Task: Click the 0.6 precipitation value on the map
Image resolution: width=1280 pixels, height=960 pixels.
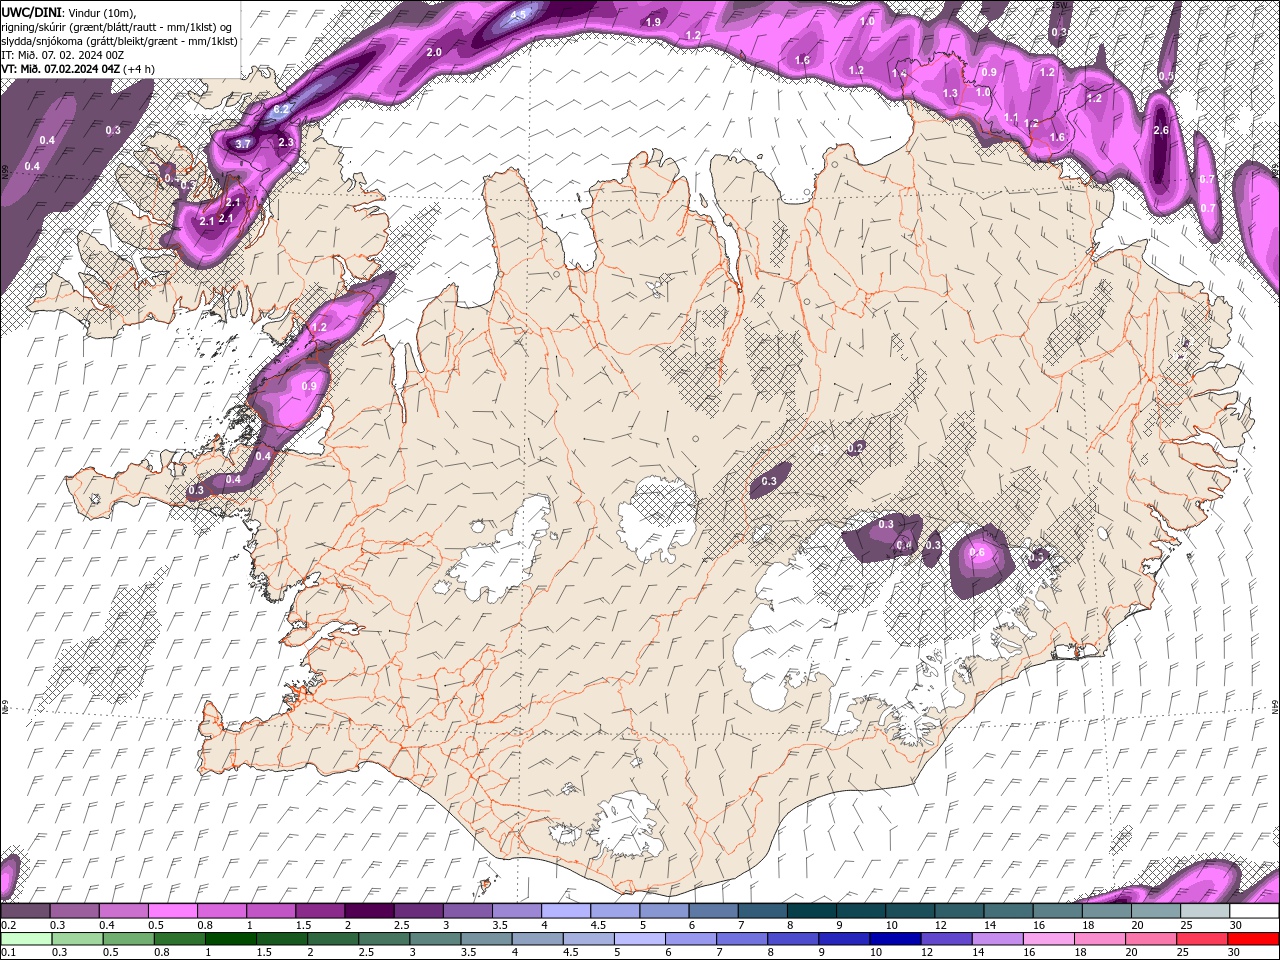Action: pyautogui.click(x=977, y=553)
